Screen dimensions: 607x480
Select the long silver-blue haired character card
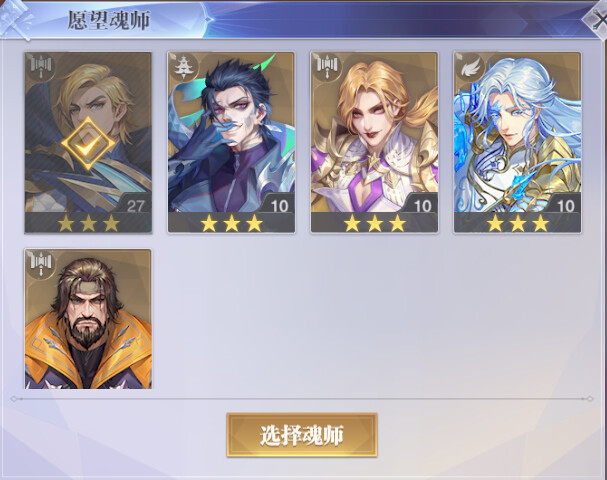(518, 142)
